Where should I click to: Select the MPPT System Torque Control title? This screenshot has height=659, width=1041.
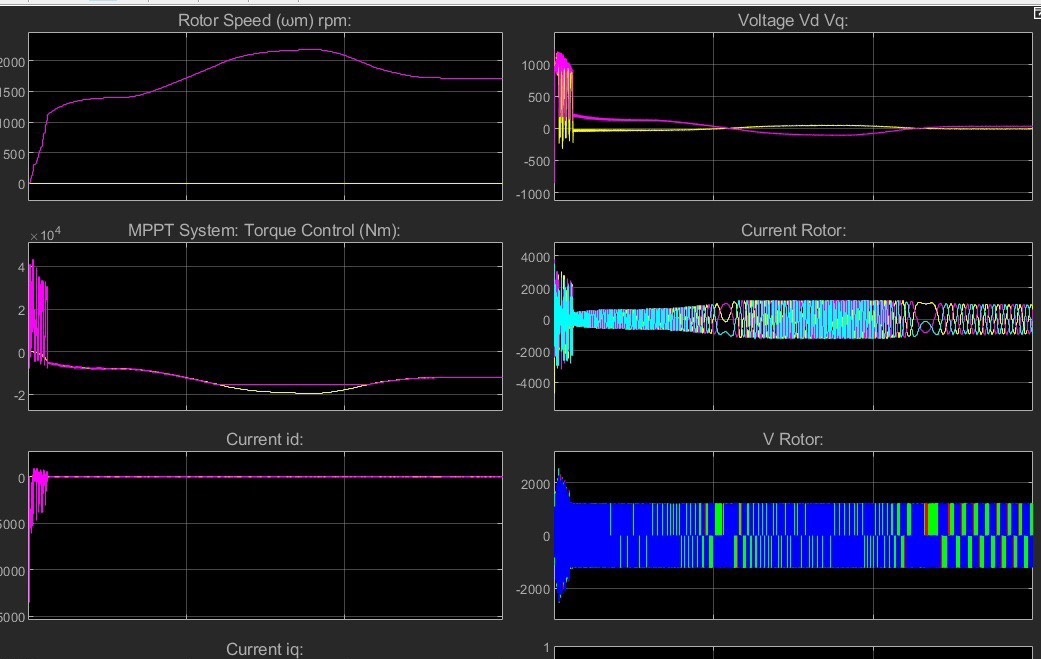pyautogui.click(x=264, y=230)
